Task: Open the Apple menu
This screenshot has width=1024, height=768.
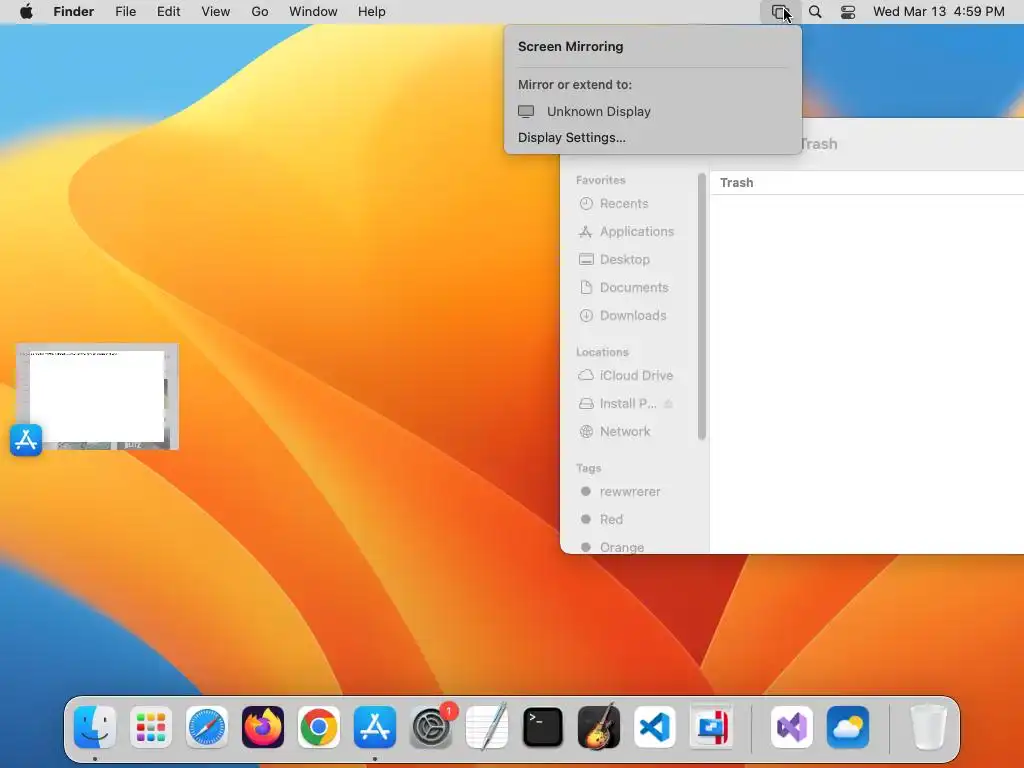Action: [26, 12]
